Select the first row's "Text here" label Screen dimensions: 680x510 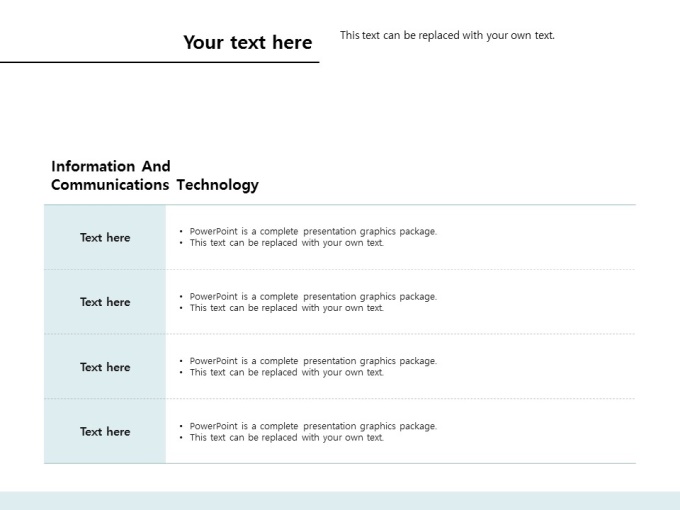pos(105,238)
